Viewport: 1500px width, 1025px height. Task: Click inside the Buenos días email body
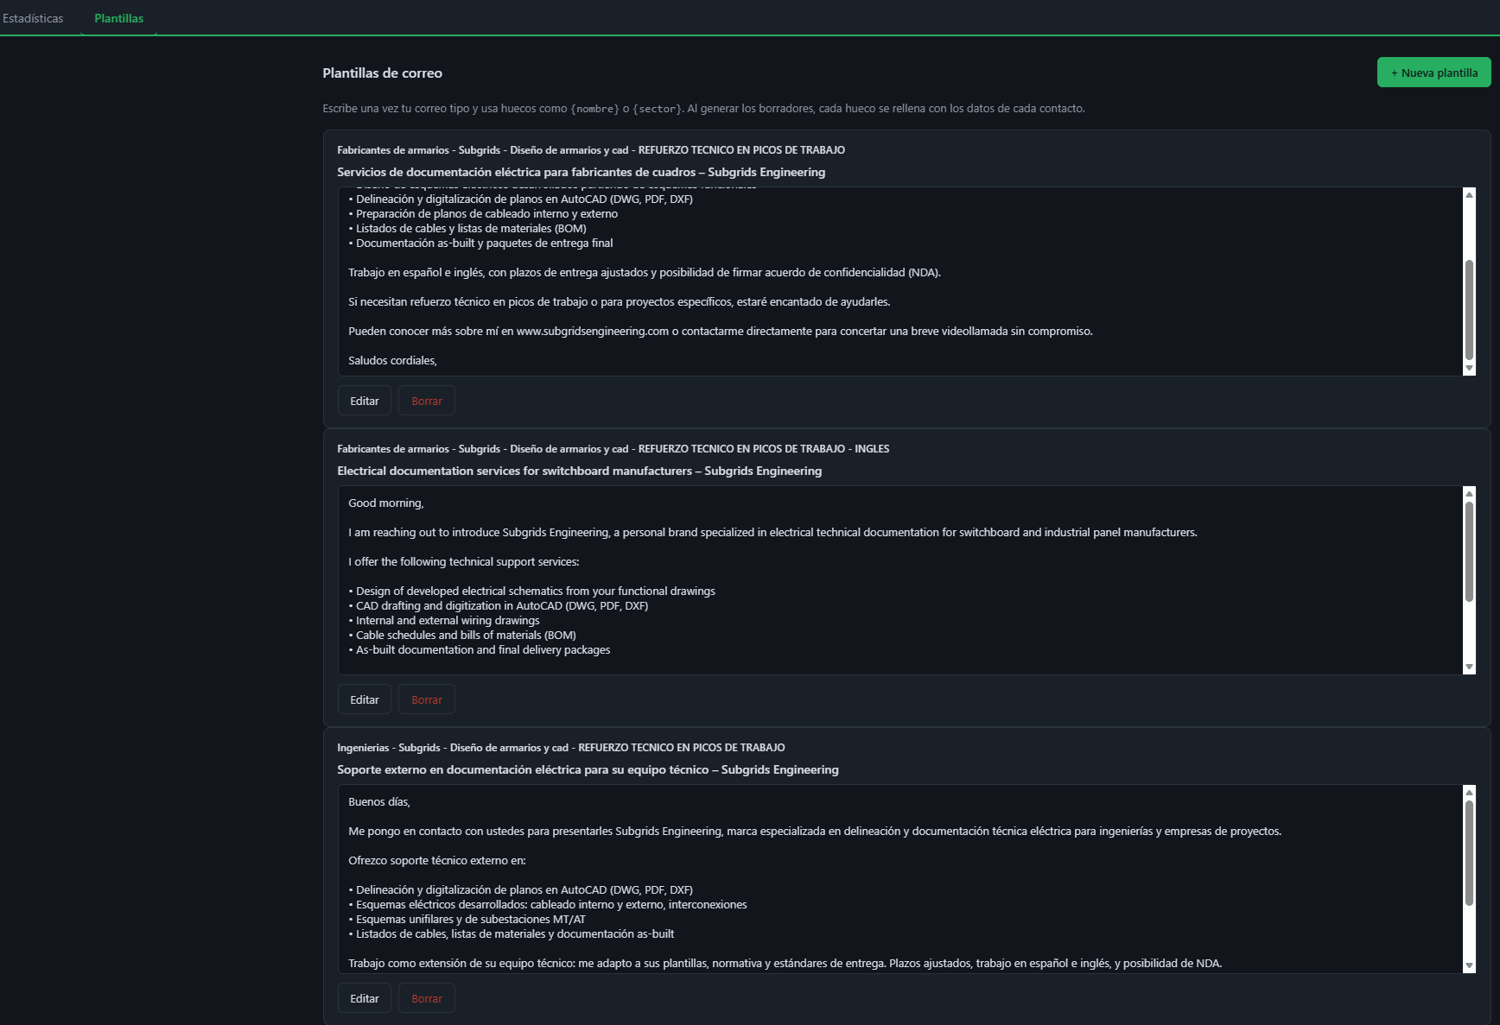coord(900,879)
